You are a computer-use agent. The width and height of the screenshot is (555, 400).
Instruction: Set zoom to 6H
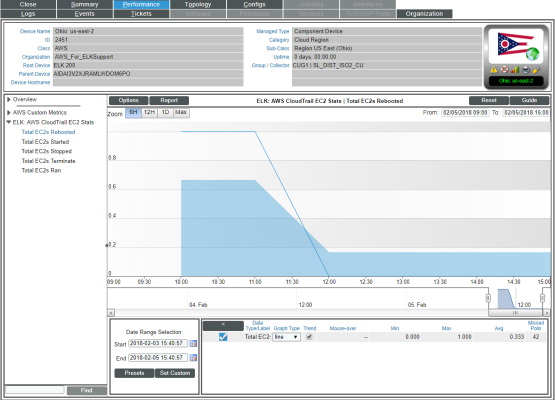(x=133, y=113)
